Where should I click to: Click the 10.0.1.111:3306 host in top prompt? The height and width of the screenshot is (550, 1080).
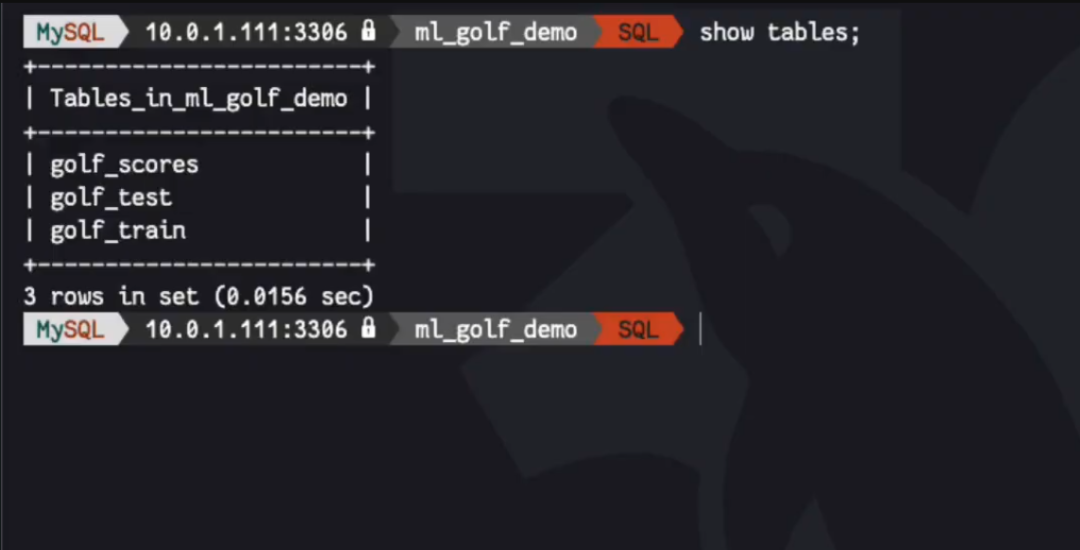coord(246,32)
